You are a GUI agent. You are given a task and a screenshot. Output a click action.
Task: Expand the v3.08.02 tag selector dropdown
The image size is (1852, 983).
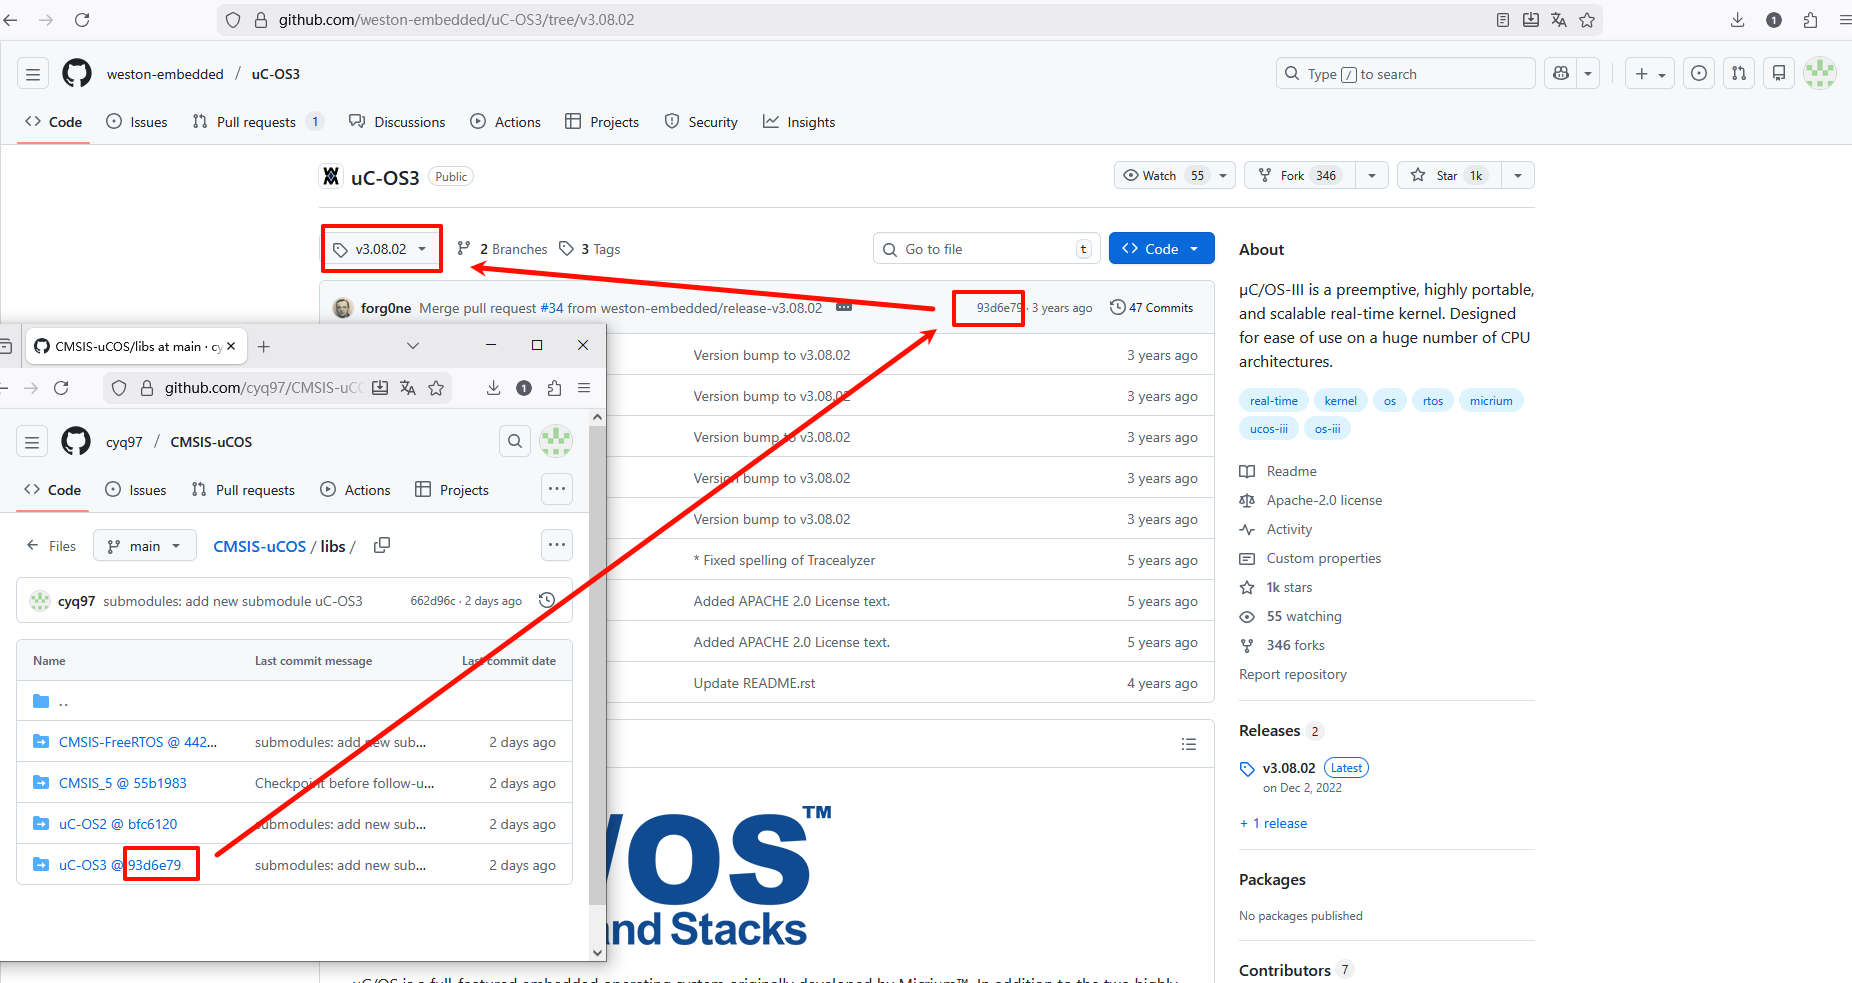(x=382, y=249)
